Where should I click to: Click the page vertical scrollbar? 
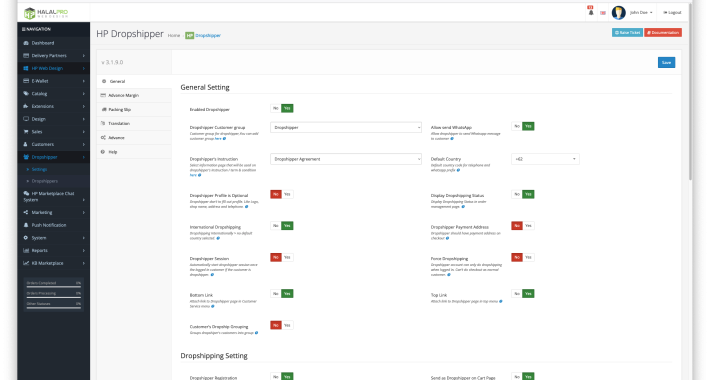pos(690,91)
